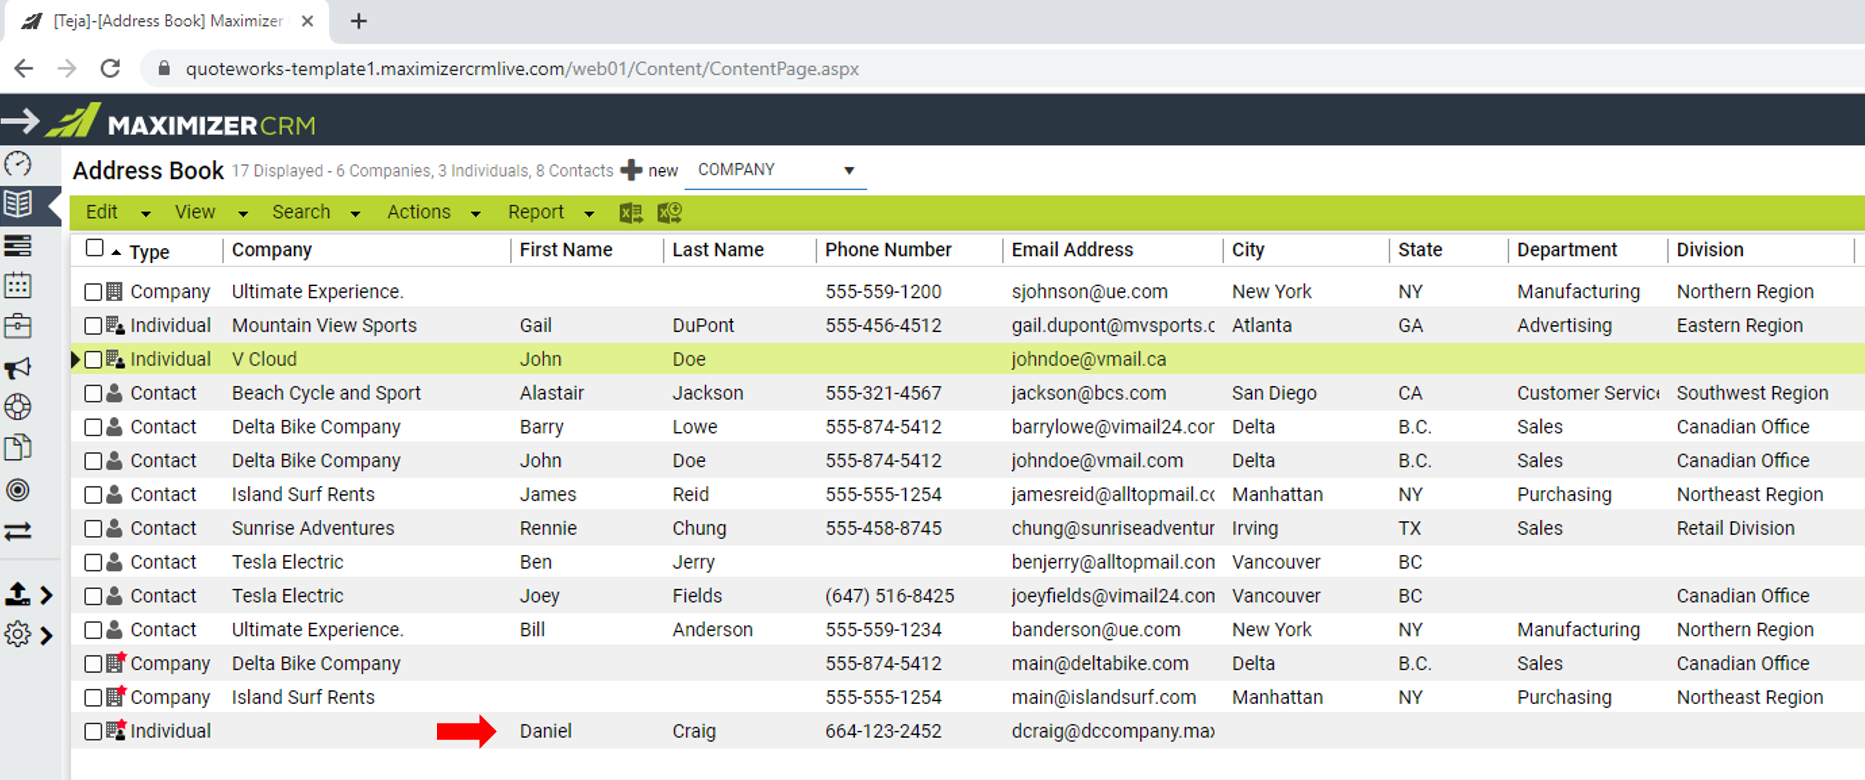Open the briefcase Opportunities sidebar icon

[x=18, y=327]
